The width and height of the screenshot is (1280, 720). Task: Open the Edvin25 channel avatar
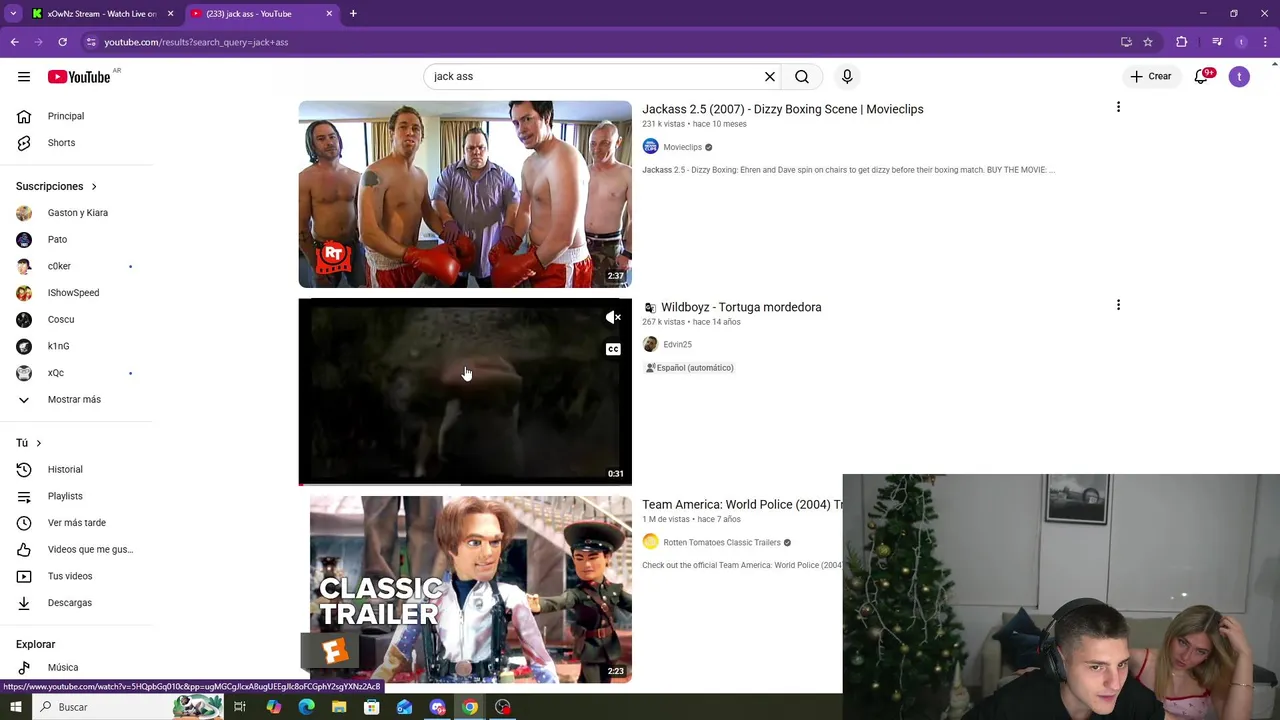point(650,344)
